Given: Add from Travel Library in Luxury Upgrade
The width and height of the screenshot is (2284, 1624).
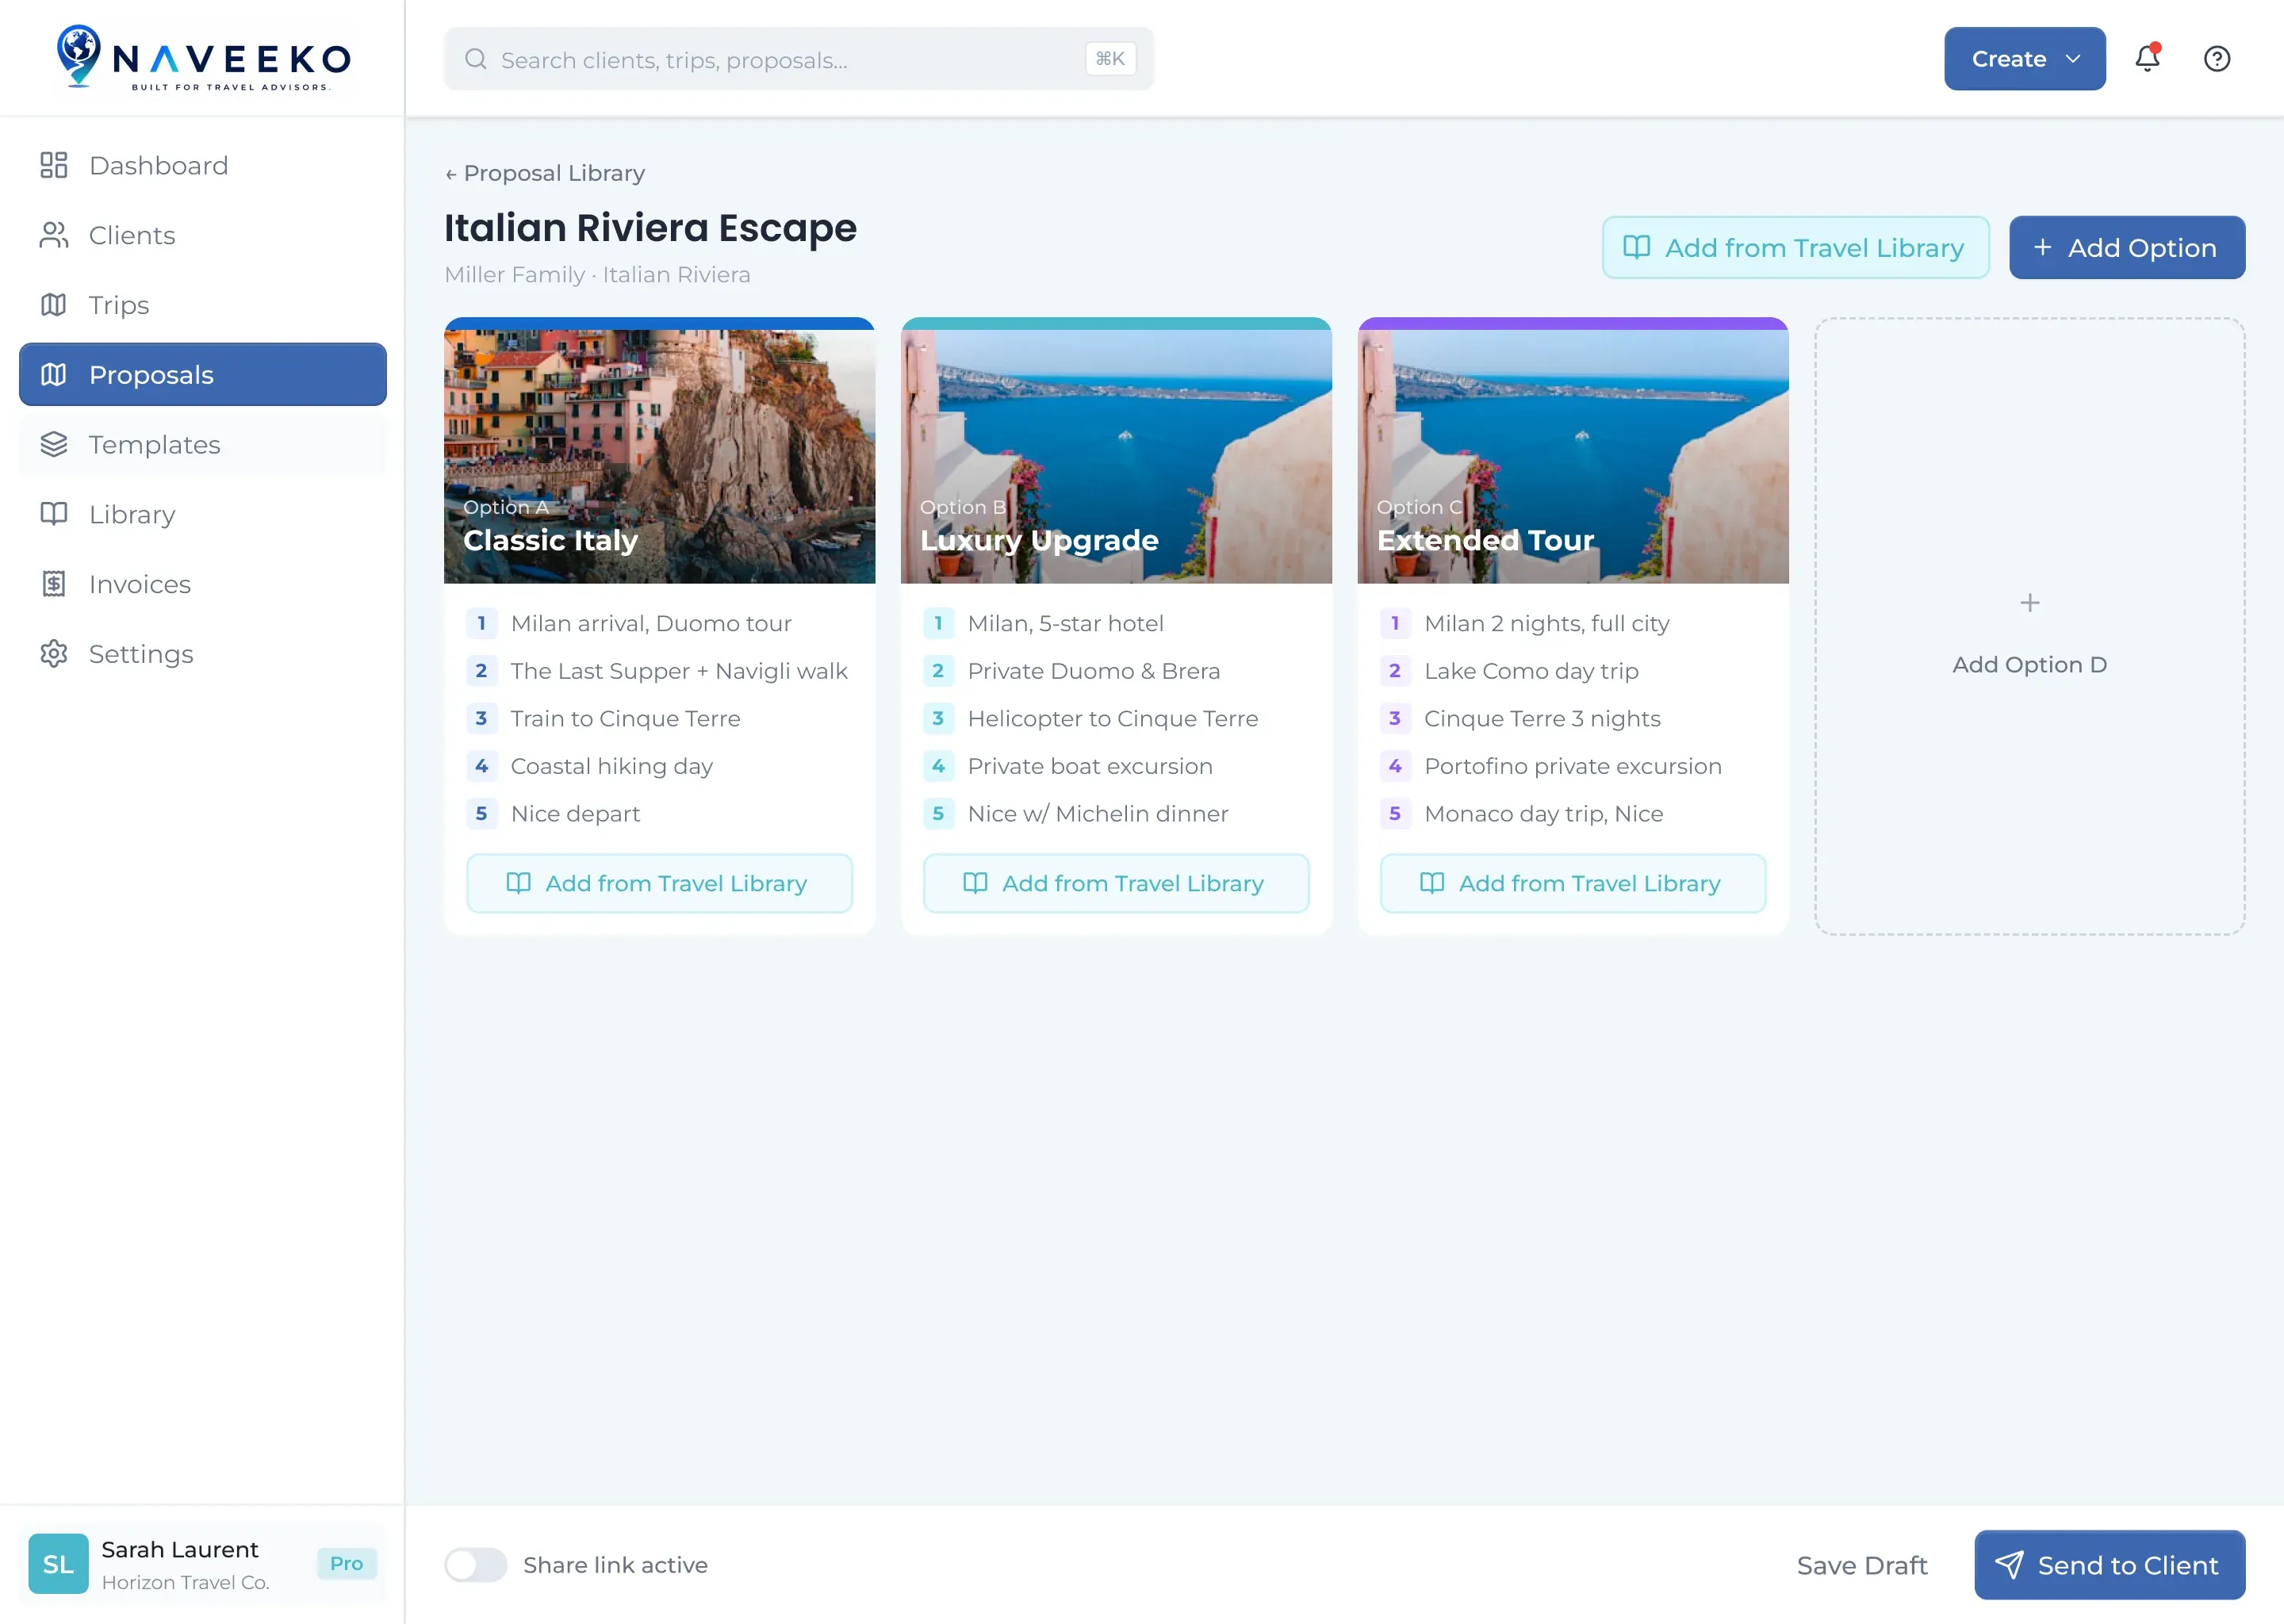Looking at the screenshot, I should [1116, 883].
